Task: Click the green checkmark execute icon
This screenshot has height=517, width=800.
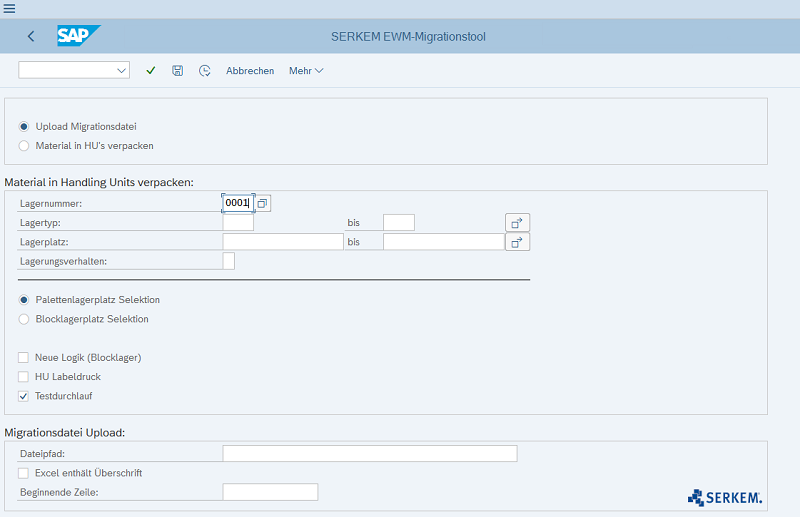Action: pos(151,70)
